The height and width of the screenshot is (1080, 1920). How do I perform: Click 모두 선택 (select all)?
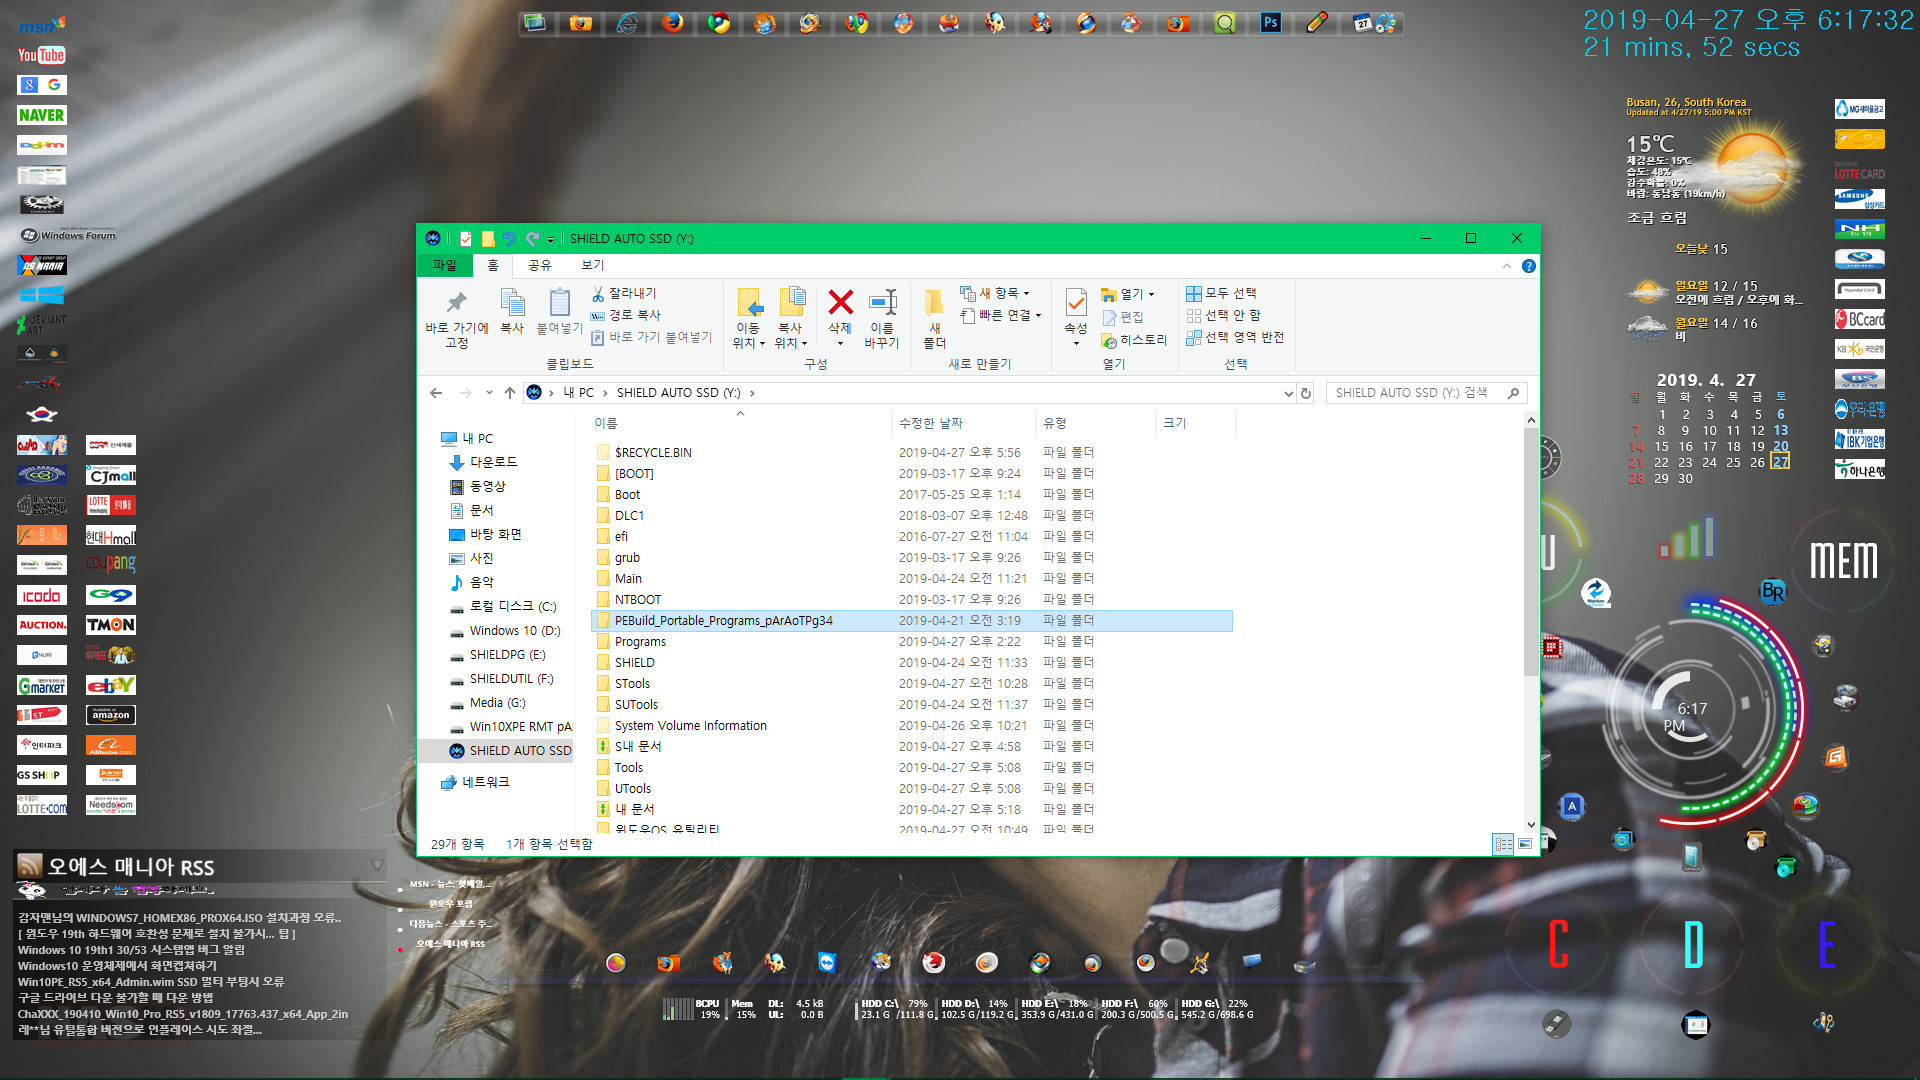pyautogui.click(x=1221, y=293)
